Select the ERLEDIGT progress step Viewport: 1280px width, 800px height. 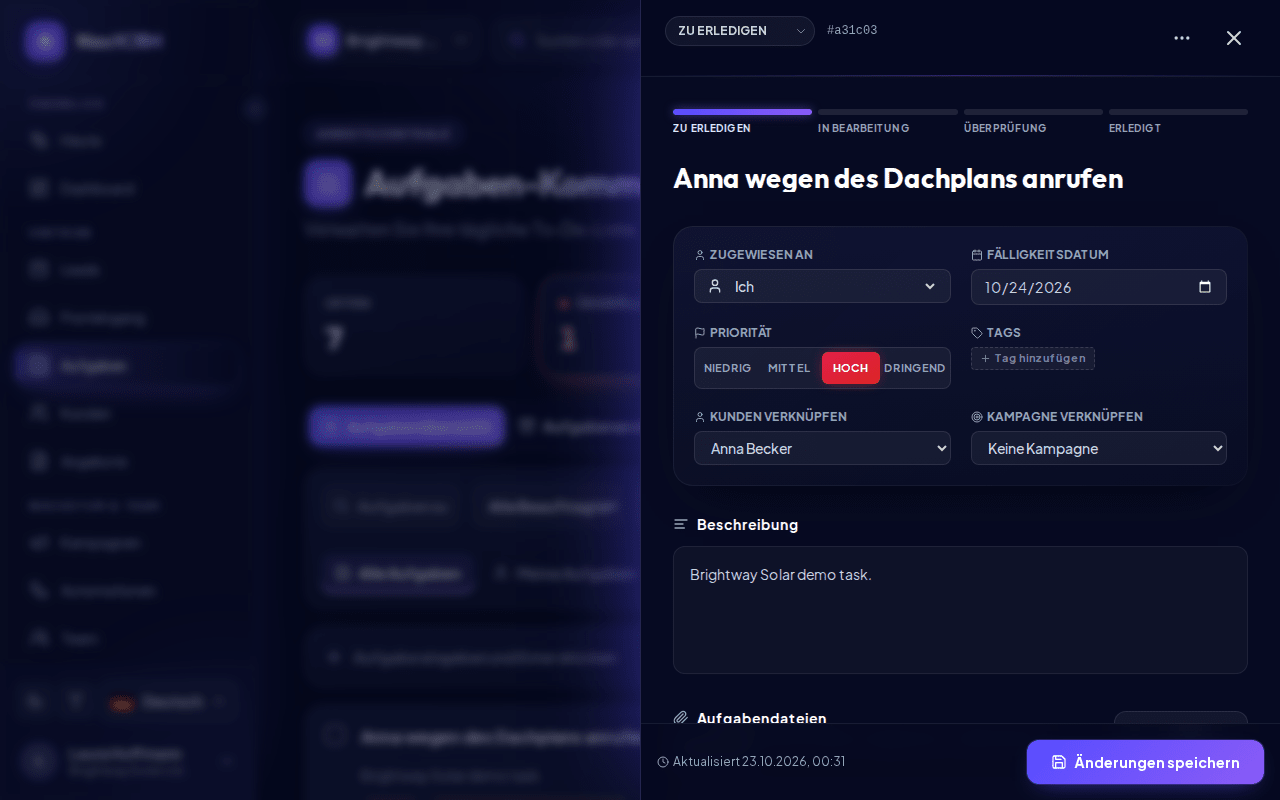coord(1178,121)
